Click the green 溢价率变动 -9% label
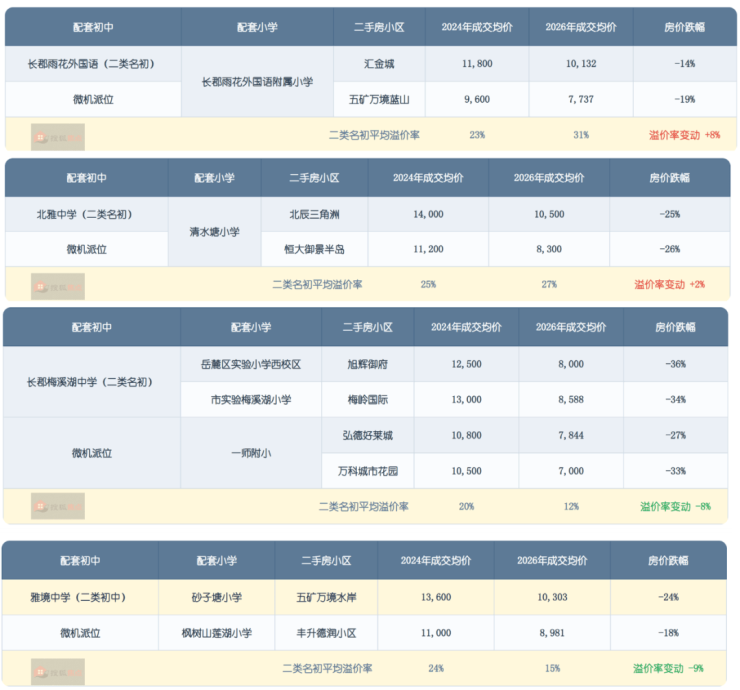Screen dimensions: 740x690 669,669
